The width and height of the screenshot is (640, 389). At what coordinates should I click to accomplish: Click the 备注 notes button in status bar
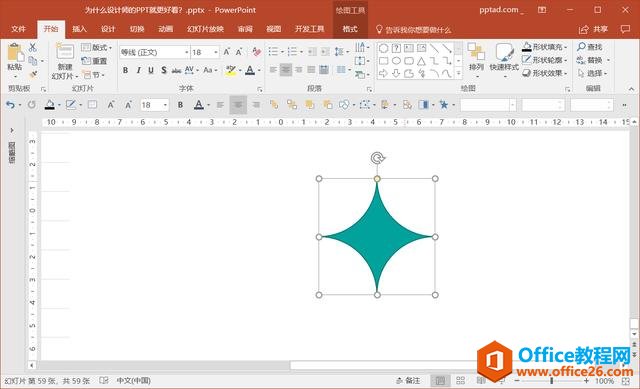408,380
